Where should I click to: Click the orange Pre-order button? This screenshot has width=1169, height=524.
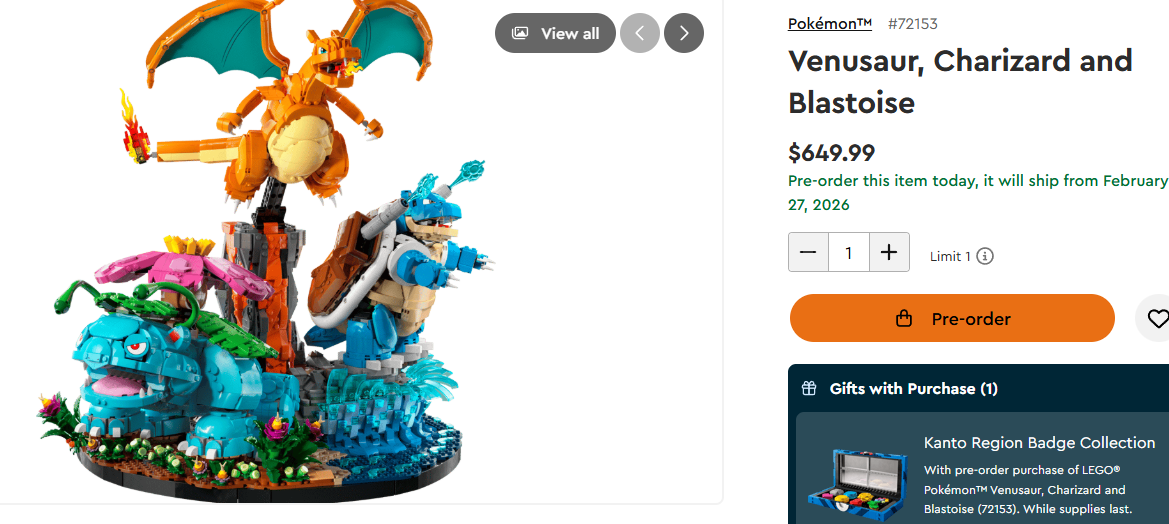(x=952, y=318)
